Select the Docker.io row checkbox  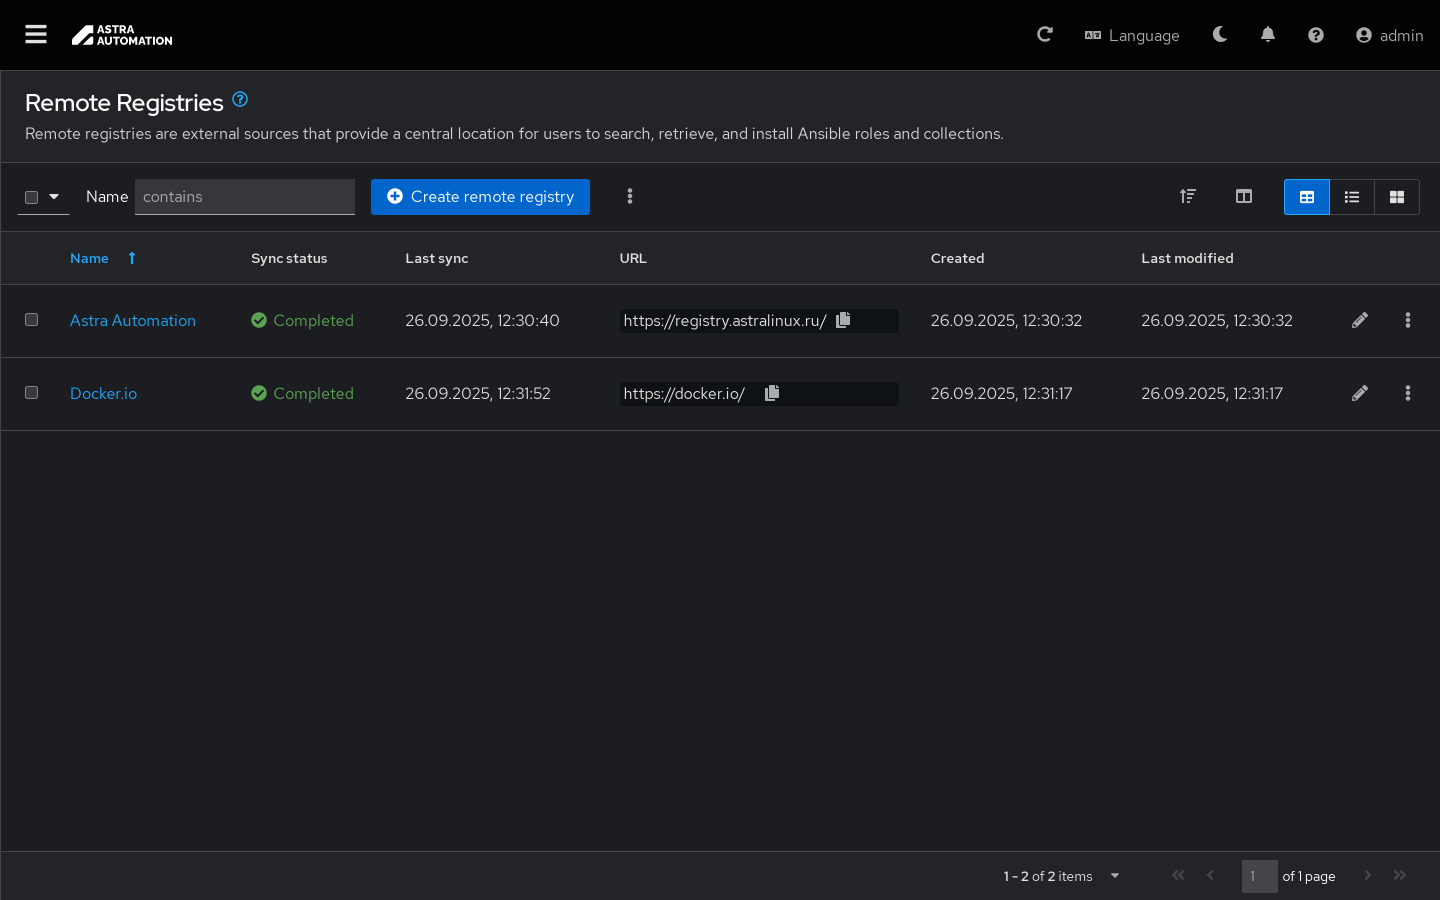[x=32, y=393]
